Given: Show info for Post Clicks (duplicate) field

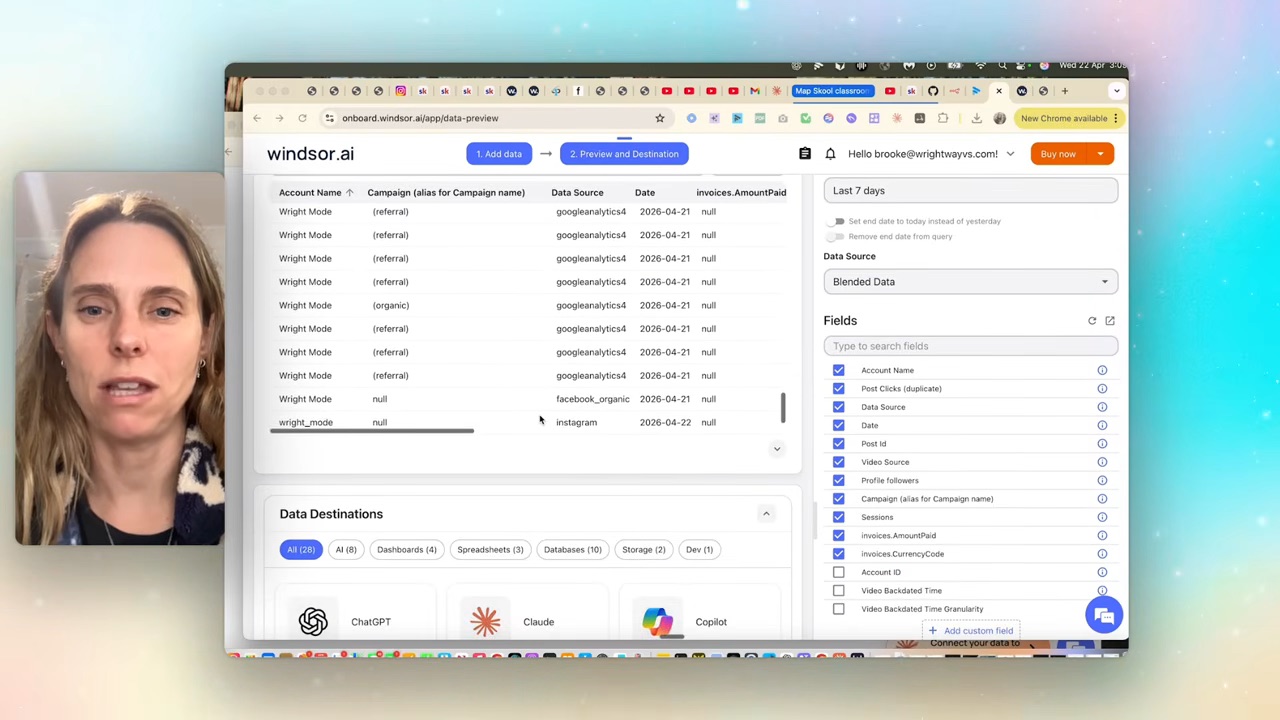Looking at the screenshot, I should coord(1102,389).
